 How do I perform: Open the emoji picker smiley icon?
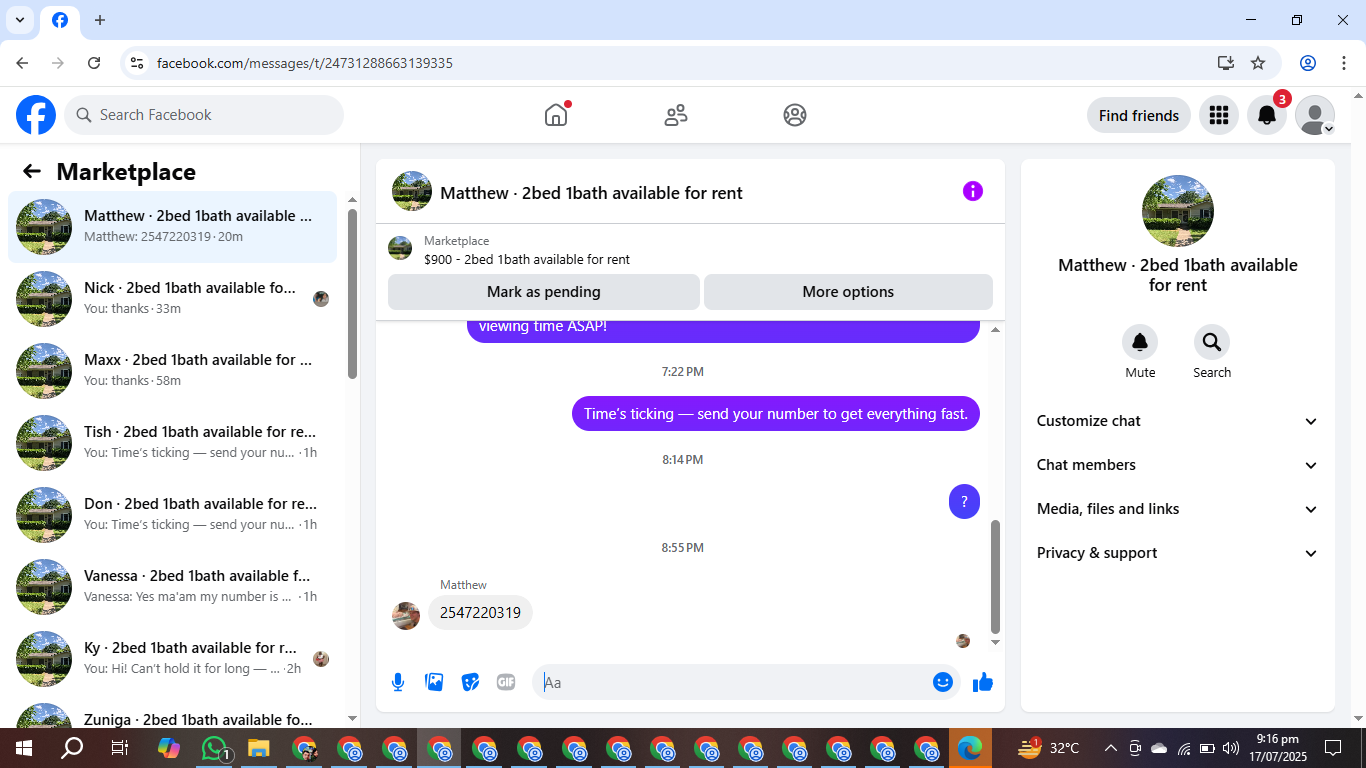tap(942, 682)
